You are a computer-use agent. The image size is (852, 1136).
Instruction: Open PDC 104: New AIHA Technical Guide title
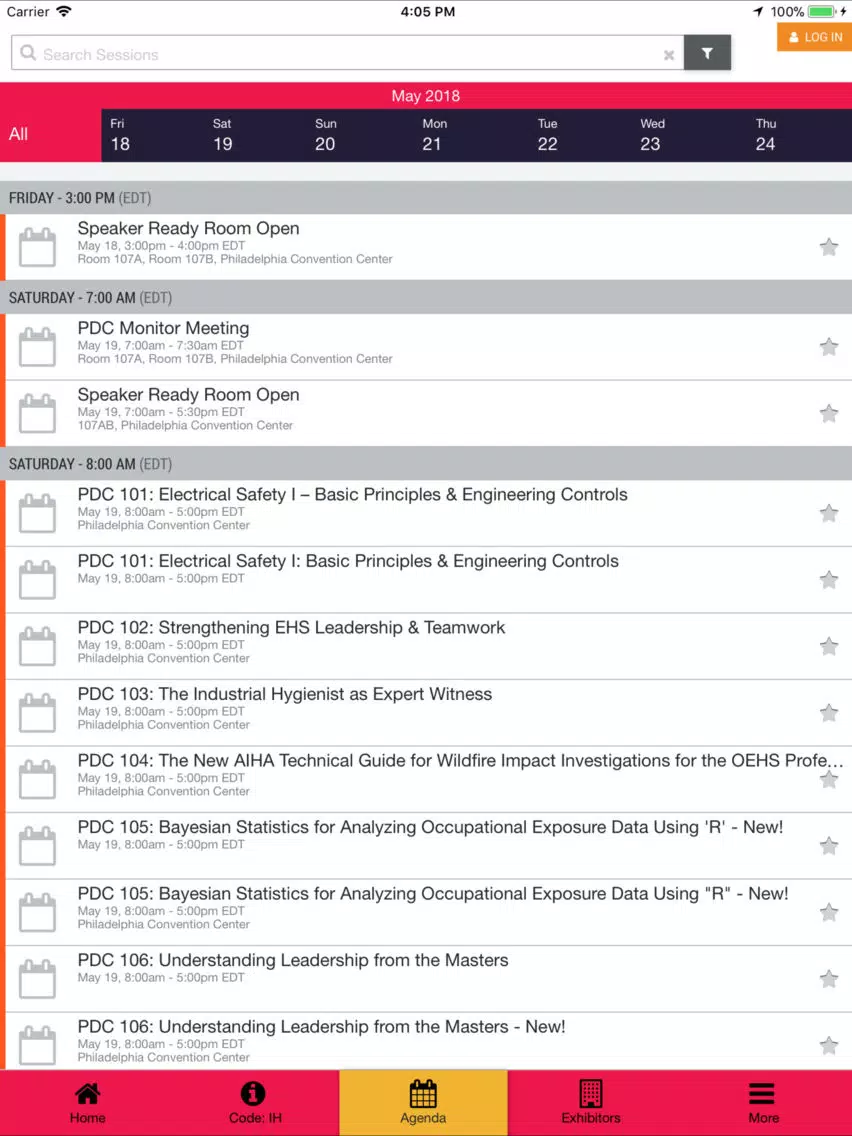(461, 761)
